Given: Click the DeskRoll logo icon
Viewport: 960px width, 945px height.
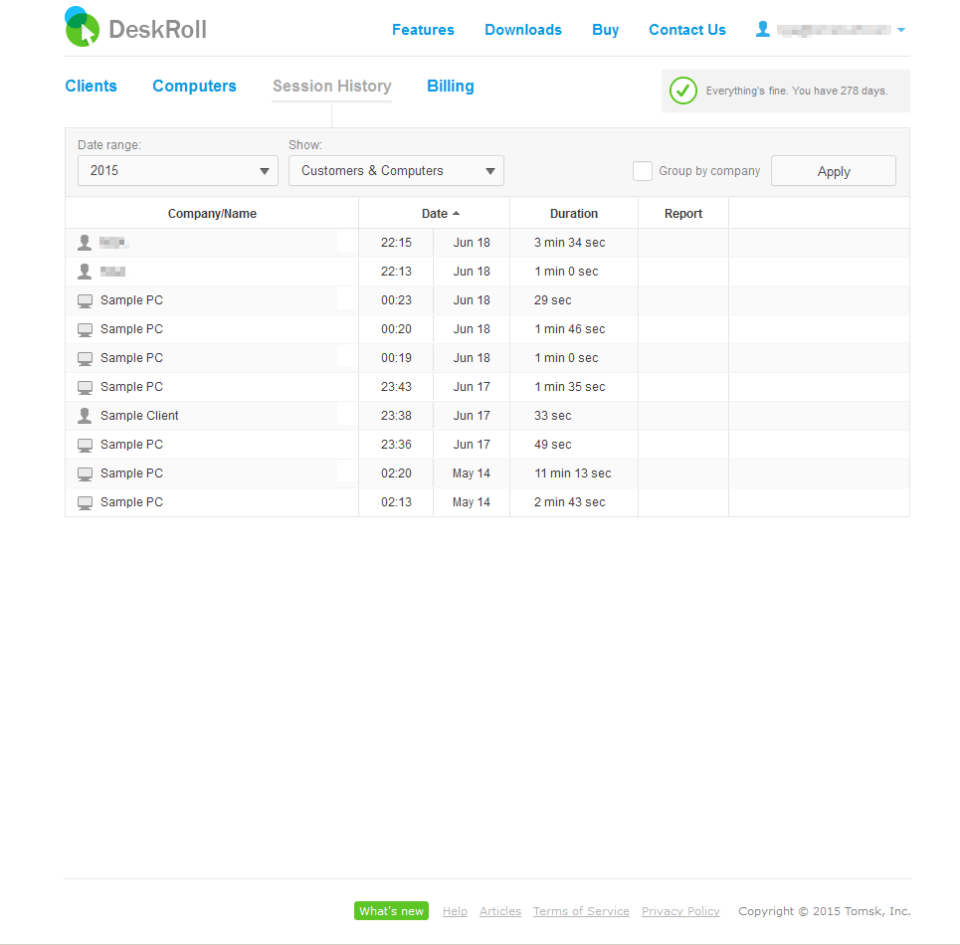Looking at the screenshot, I should (x=82, y=27).
